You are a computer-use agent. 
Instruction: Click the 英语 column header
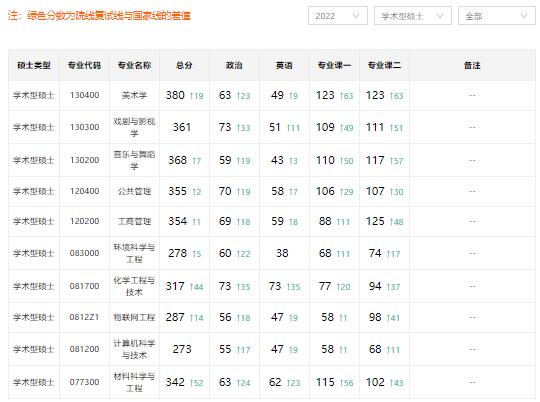284,65
